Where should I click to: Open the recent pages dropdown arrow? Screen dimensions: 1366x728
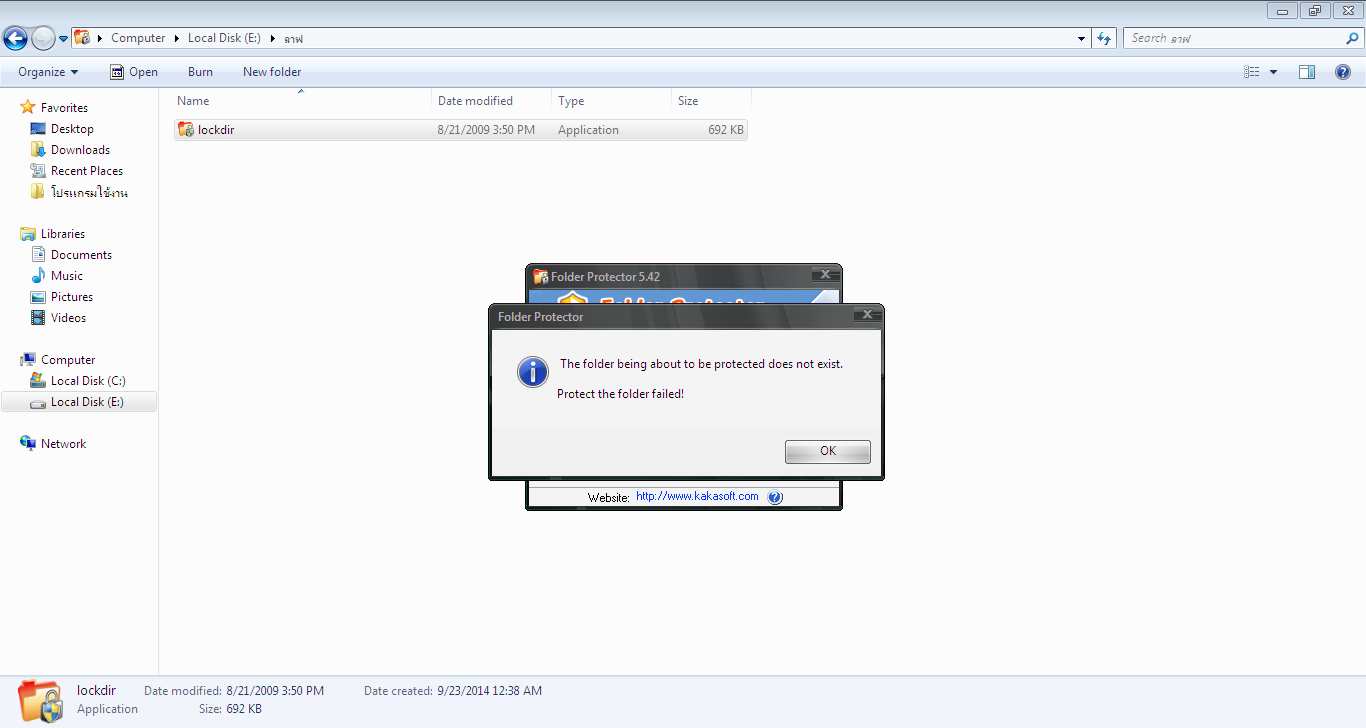[64, 39]
